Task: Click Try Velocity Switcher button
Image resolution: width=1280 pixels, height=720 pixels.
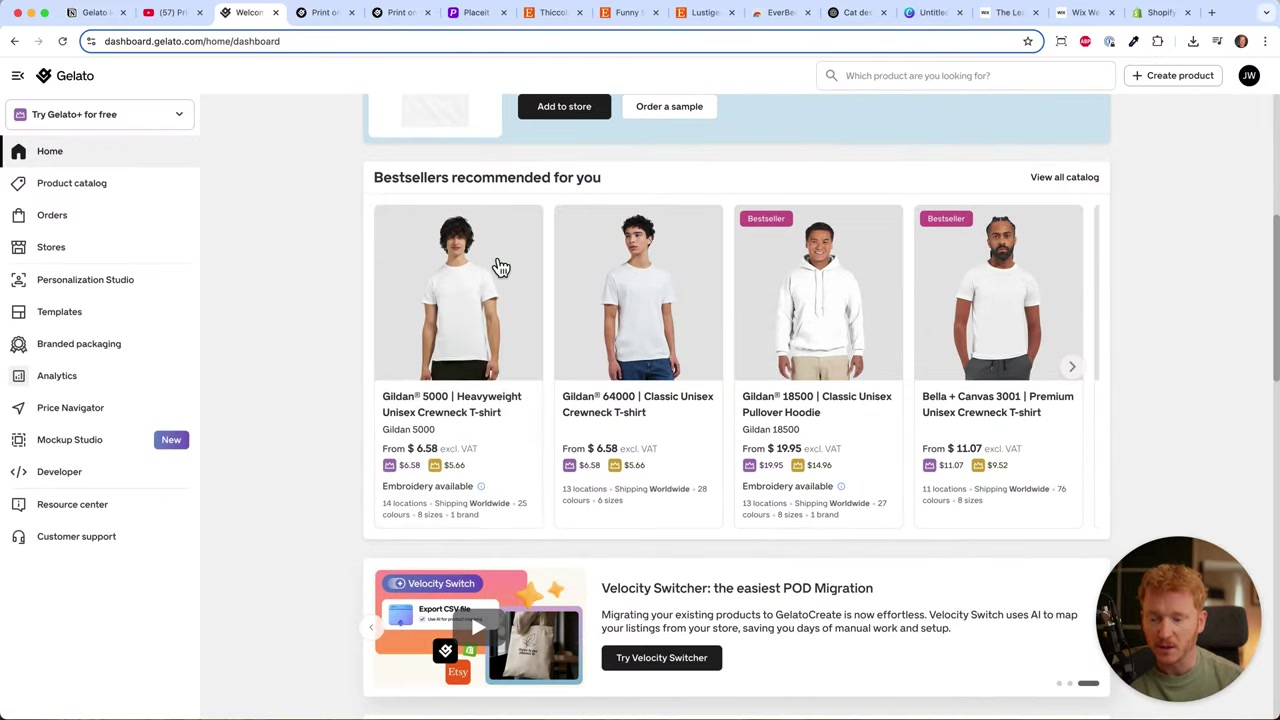Action: [x=661, y=658]
